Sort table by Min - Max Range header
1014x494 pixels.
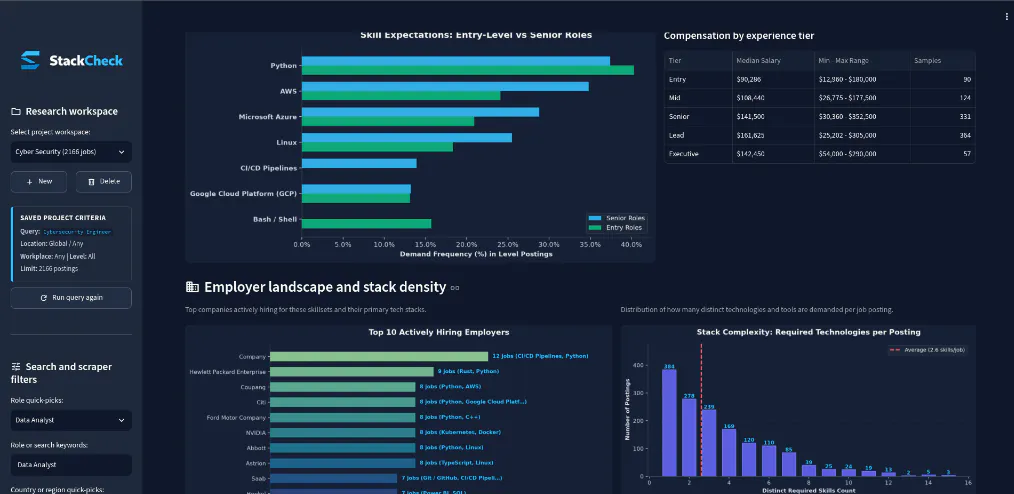coord(862,61)
